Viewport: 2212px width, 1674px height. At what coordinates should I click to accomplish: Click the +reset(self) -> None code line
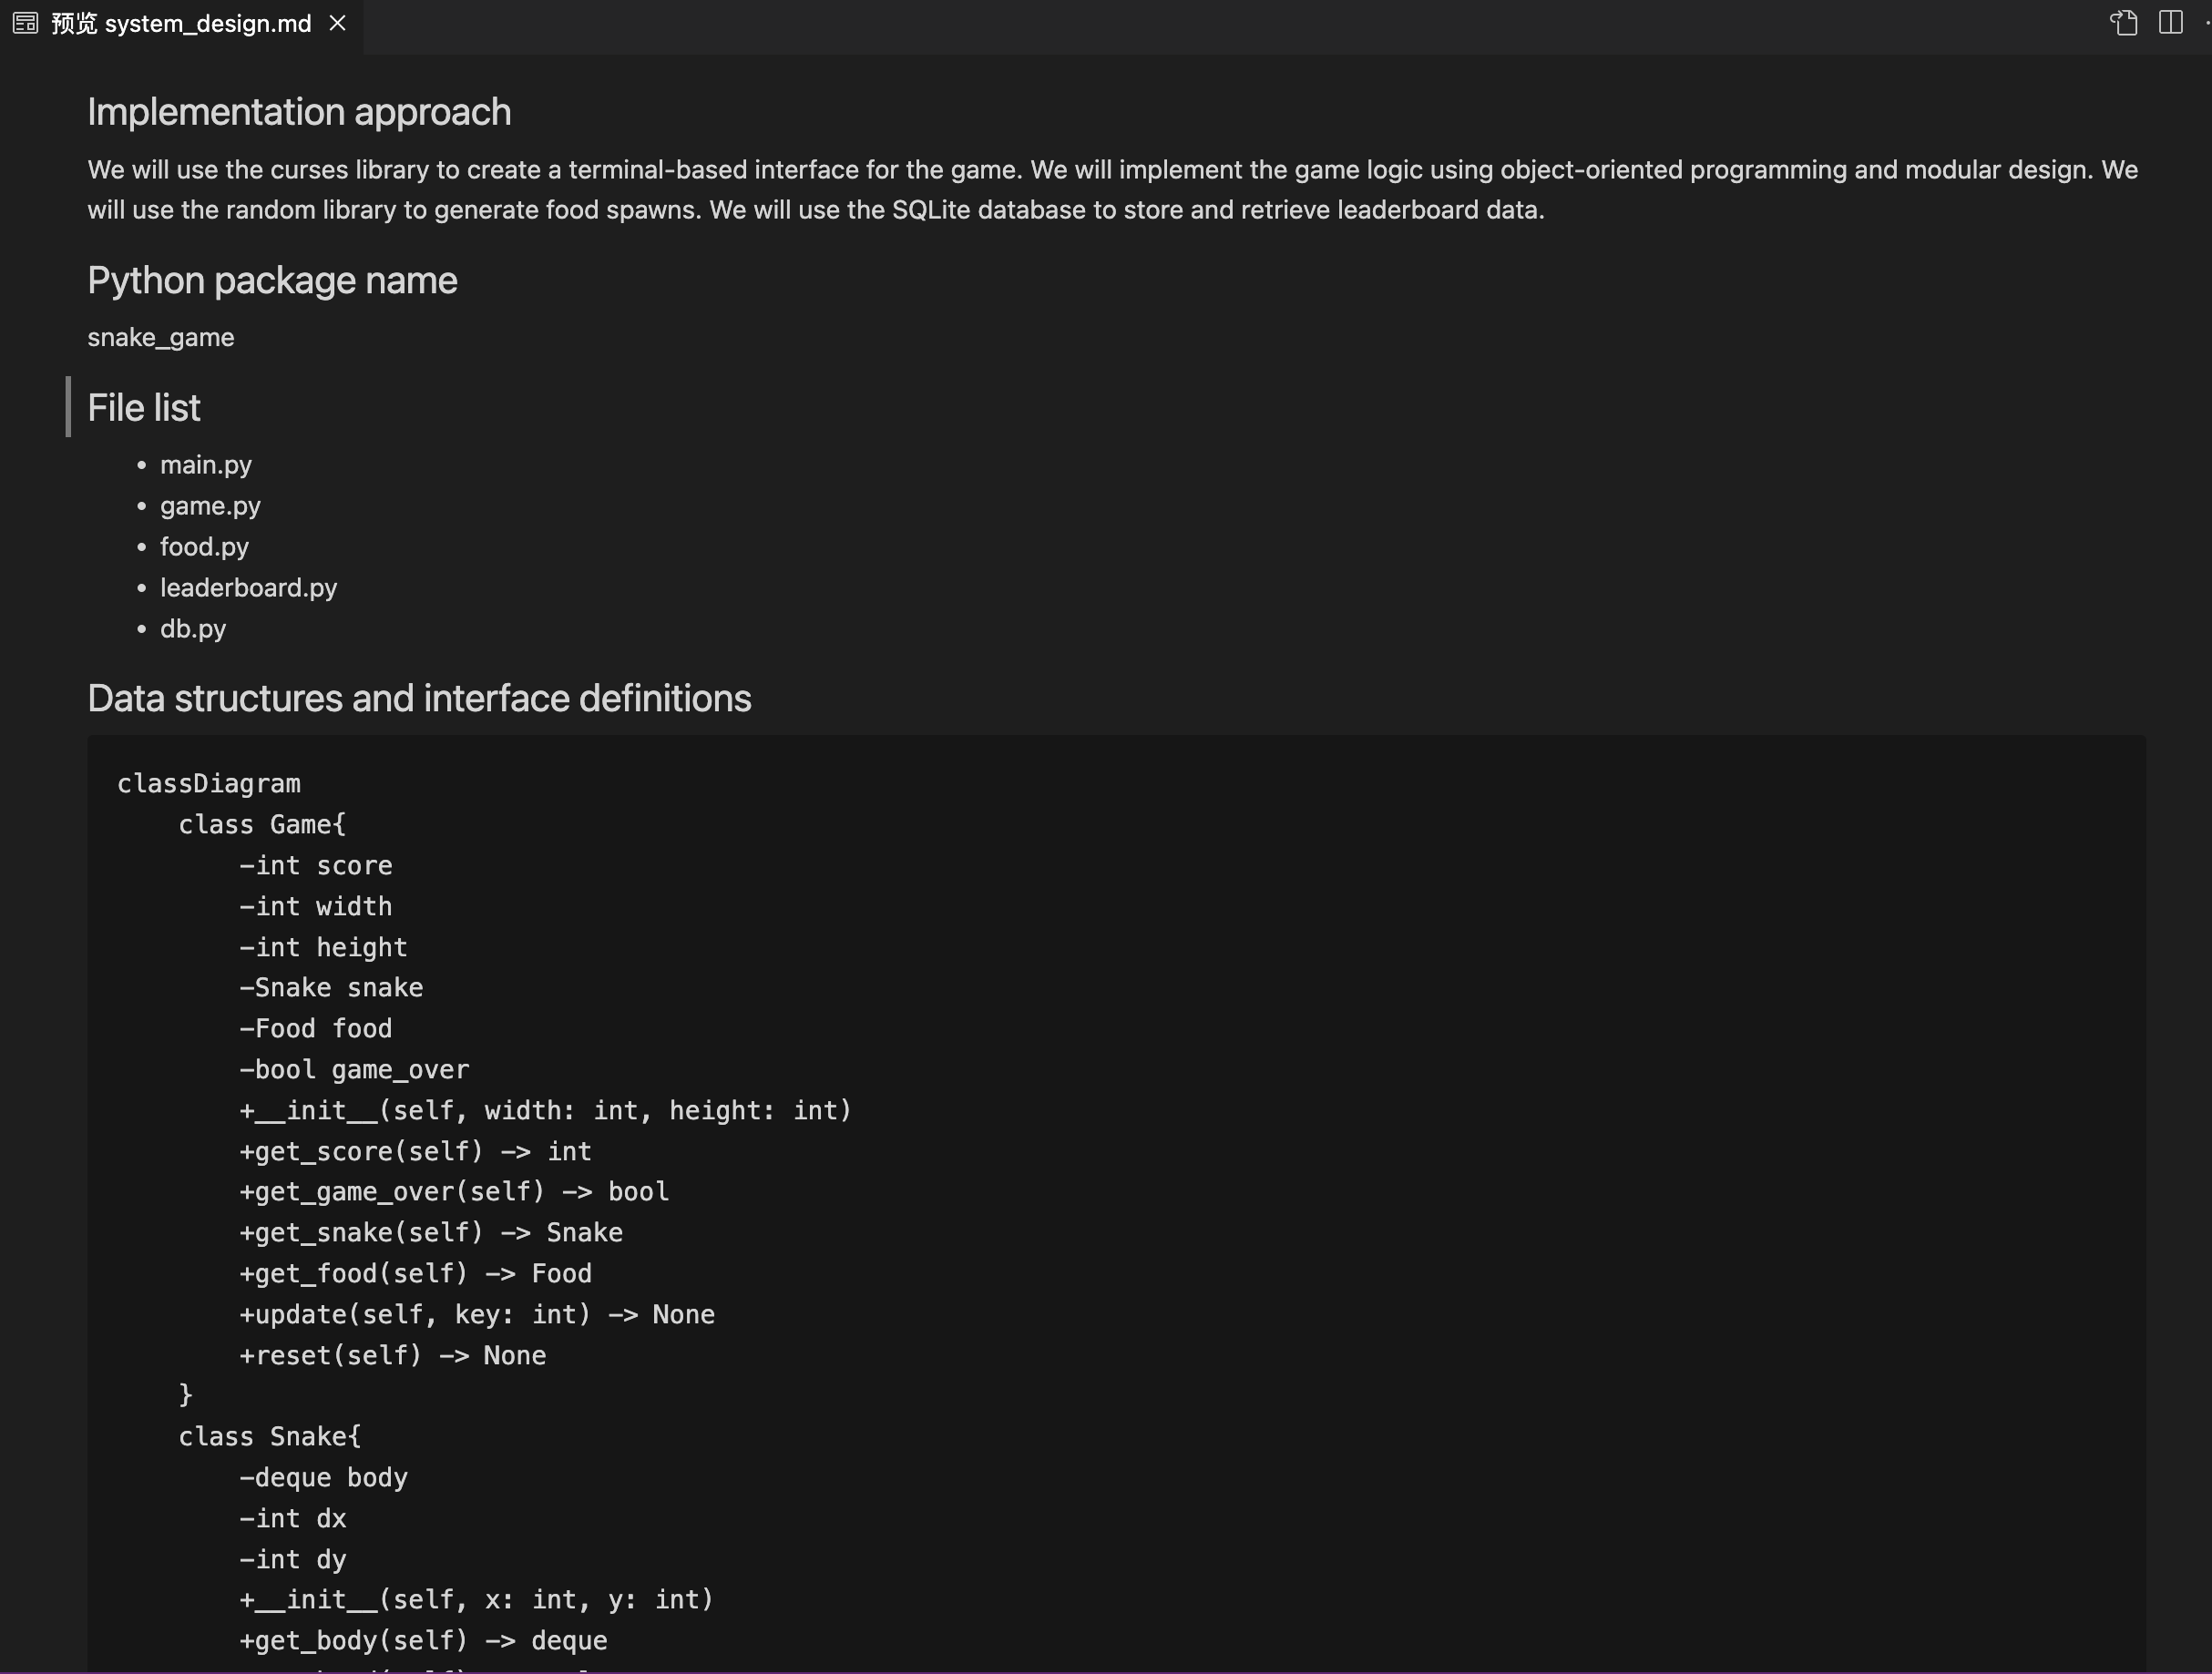click(393, 1356)
